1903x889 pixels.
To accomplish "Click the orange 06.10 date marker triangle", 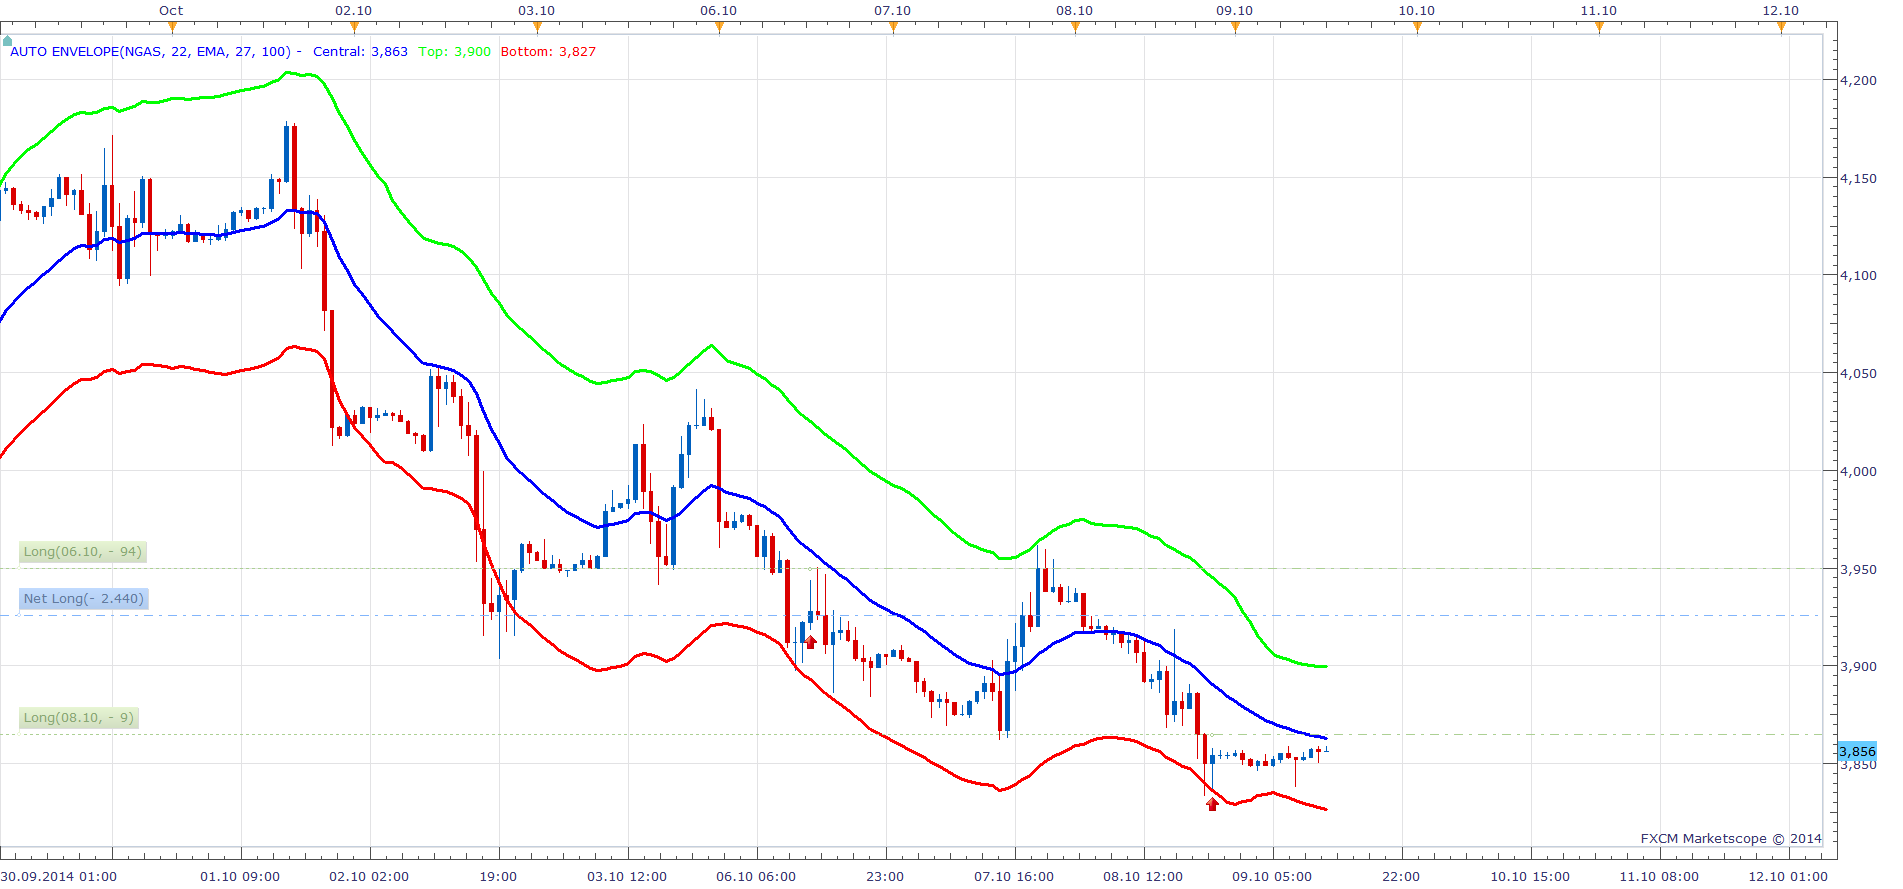I will coord(719,27).
